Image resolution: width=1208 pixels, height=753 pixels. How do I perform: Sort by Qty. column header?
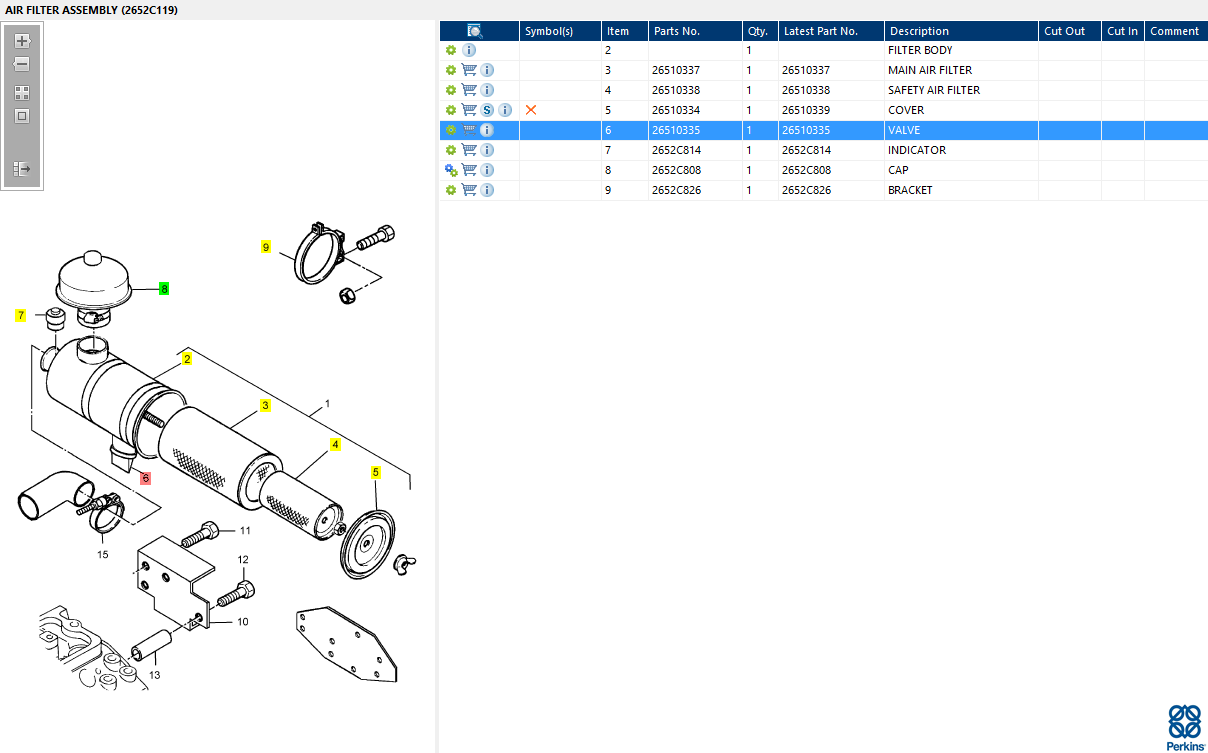click(x=760, y=31)
